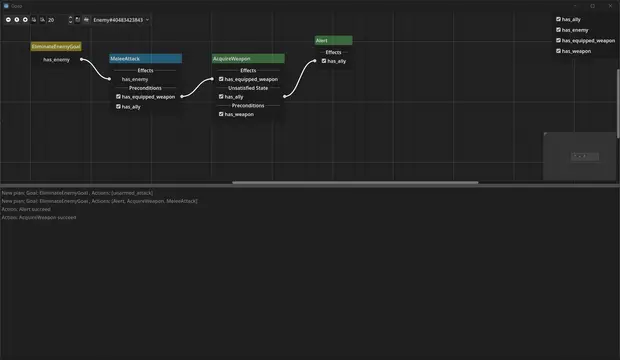Image resolution: width=620 pixels, height=360 pixels.
Task: Toggle has_equipped_weapon checkbox in state list
Action: coord(558,40)
